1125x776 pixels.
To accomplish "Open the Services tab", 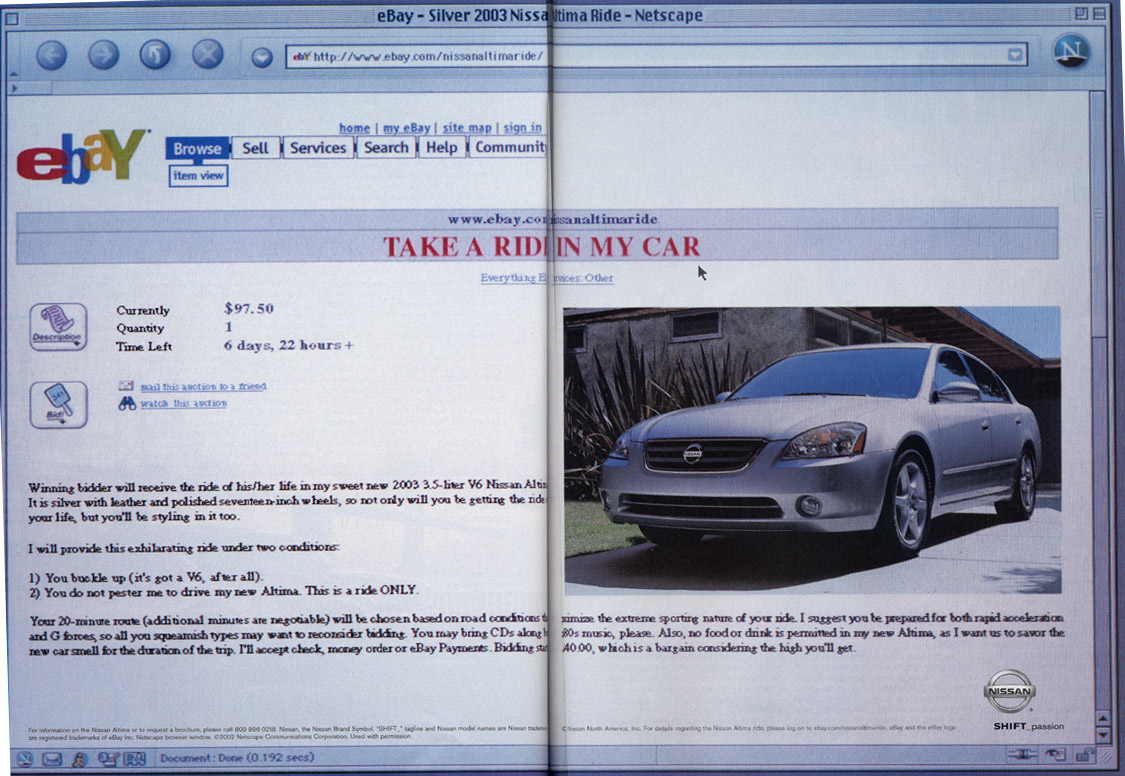I will click(318, 148).
